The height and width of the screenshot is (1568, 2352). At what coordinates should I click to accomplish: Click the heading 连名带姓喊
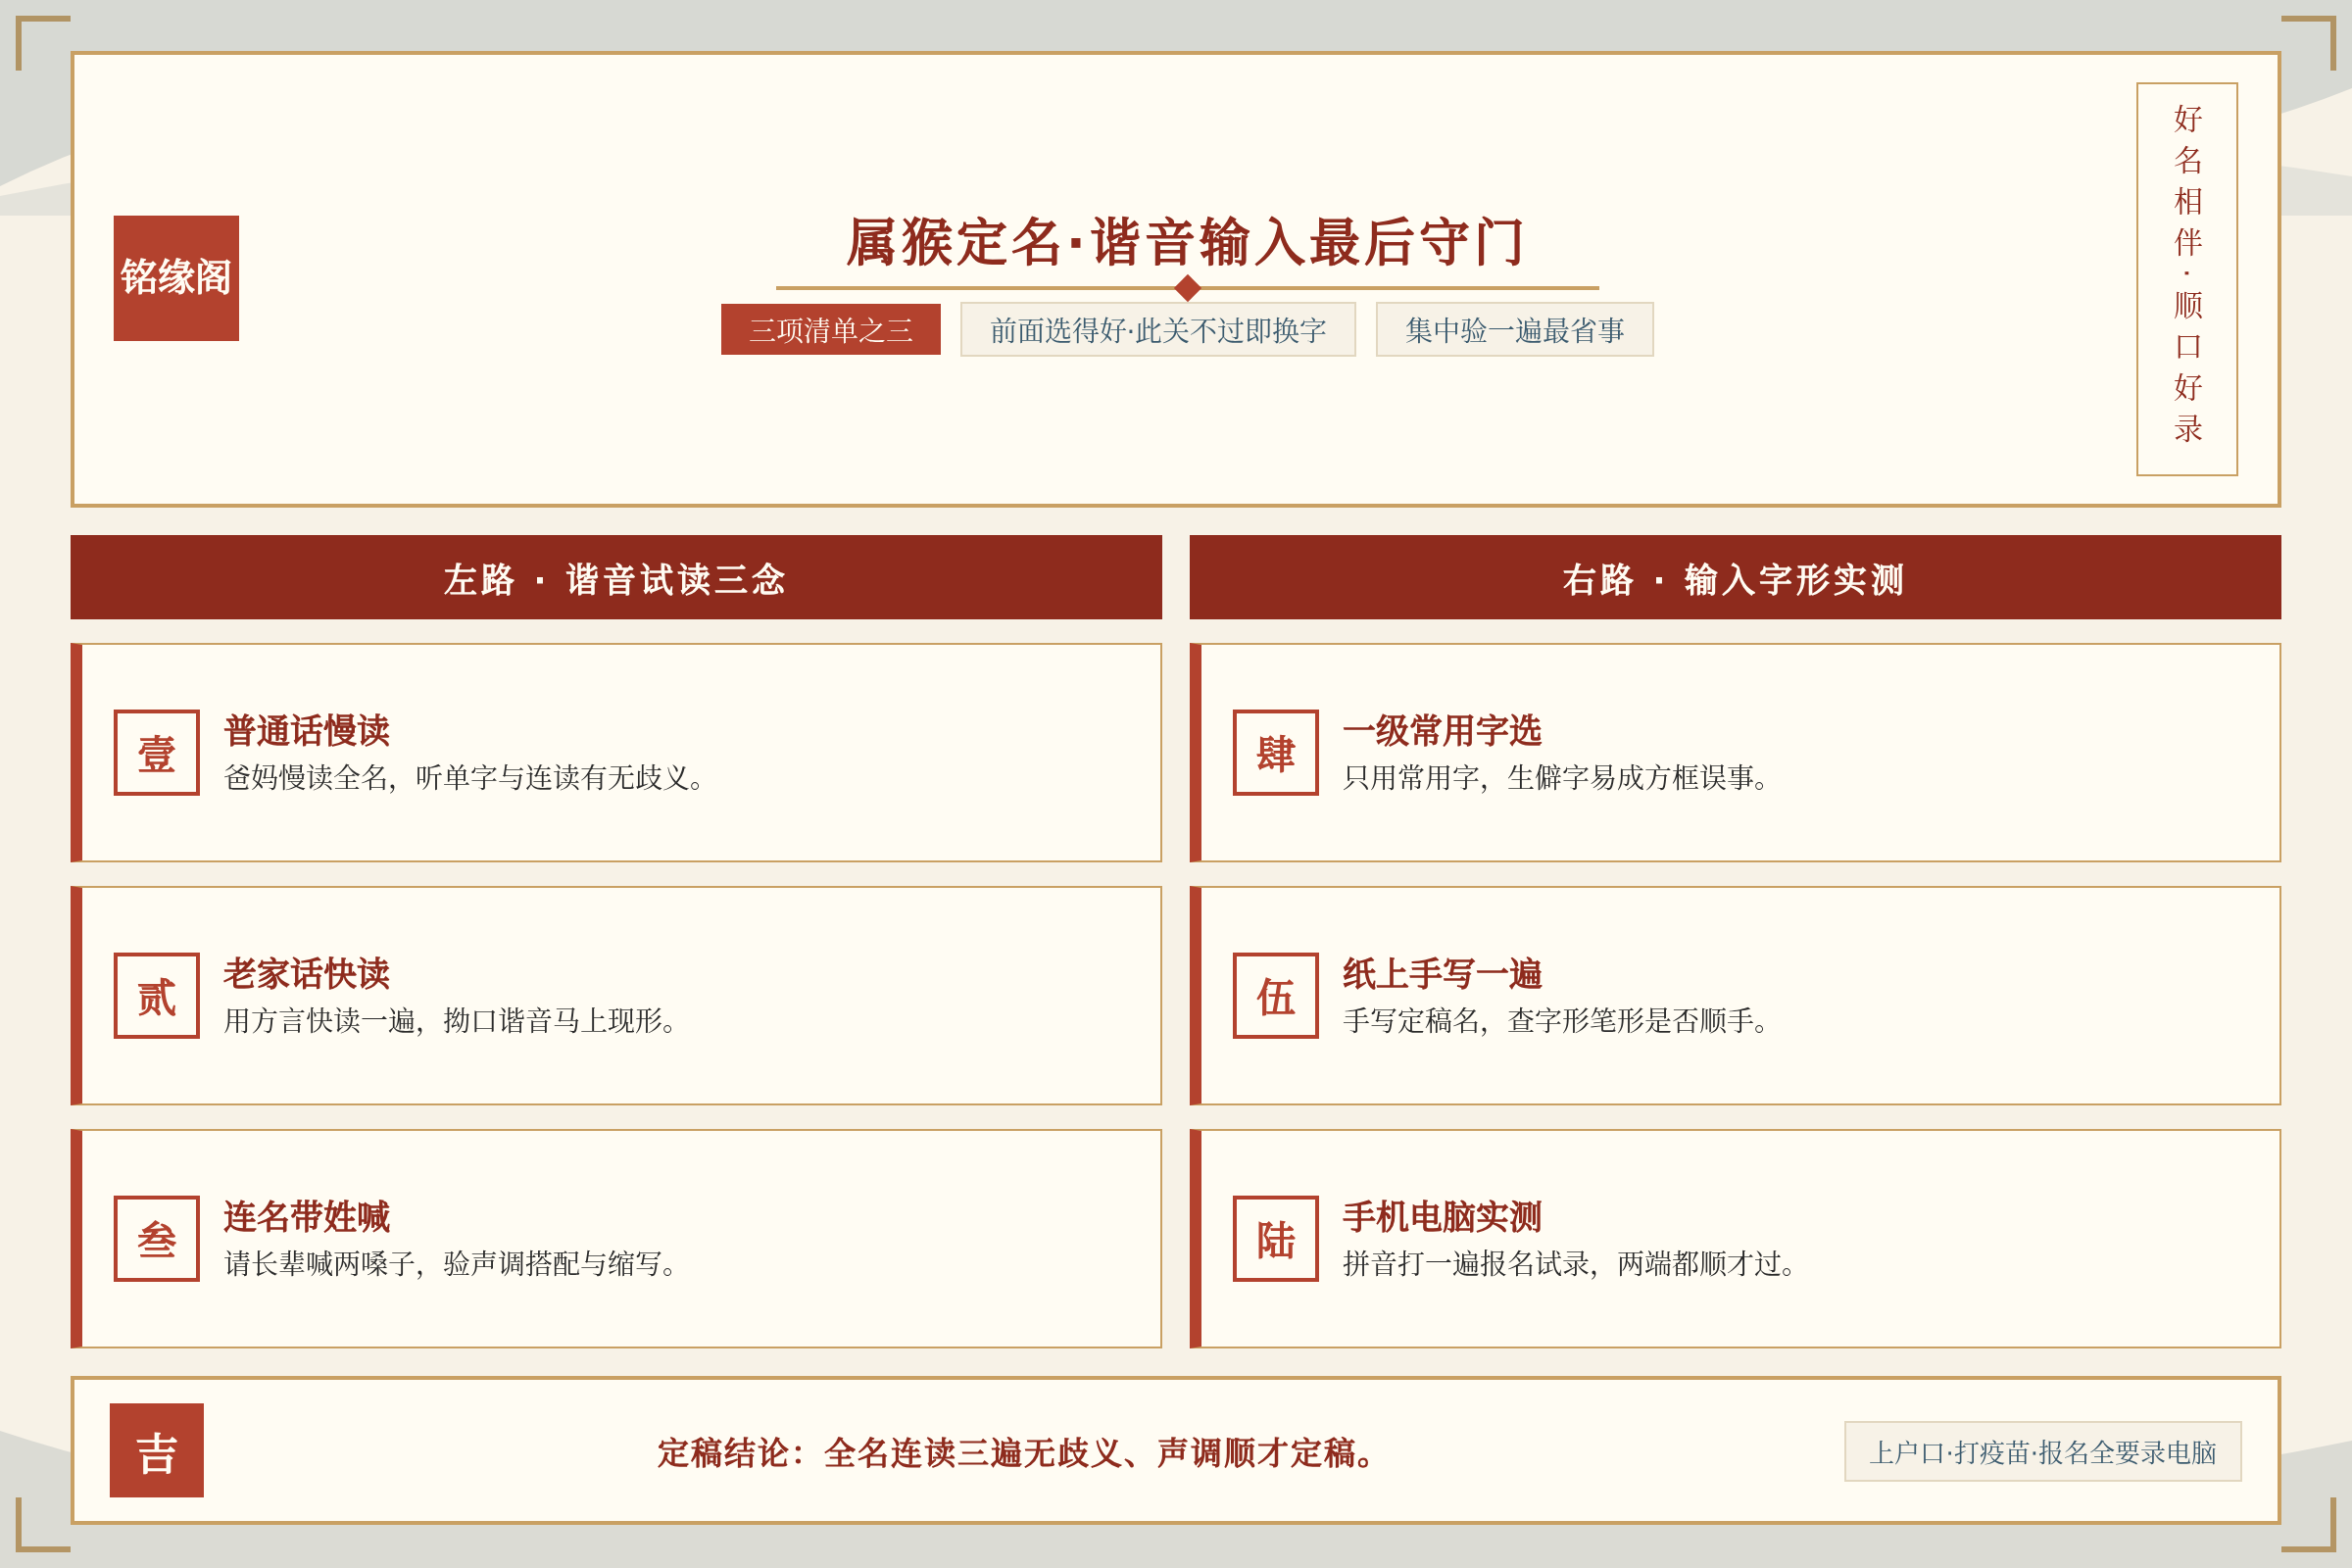(307, 1217)
